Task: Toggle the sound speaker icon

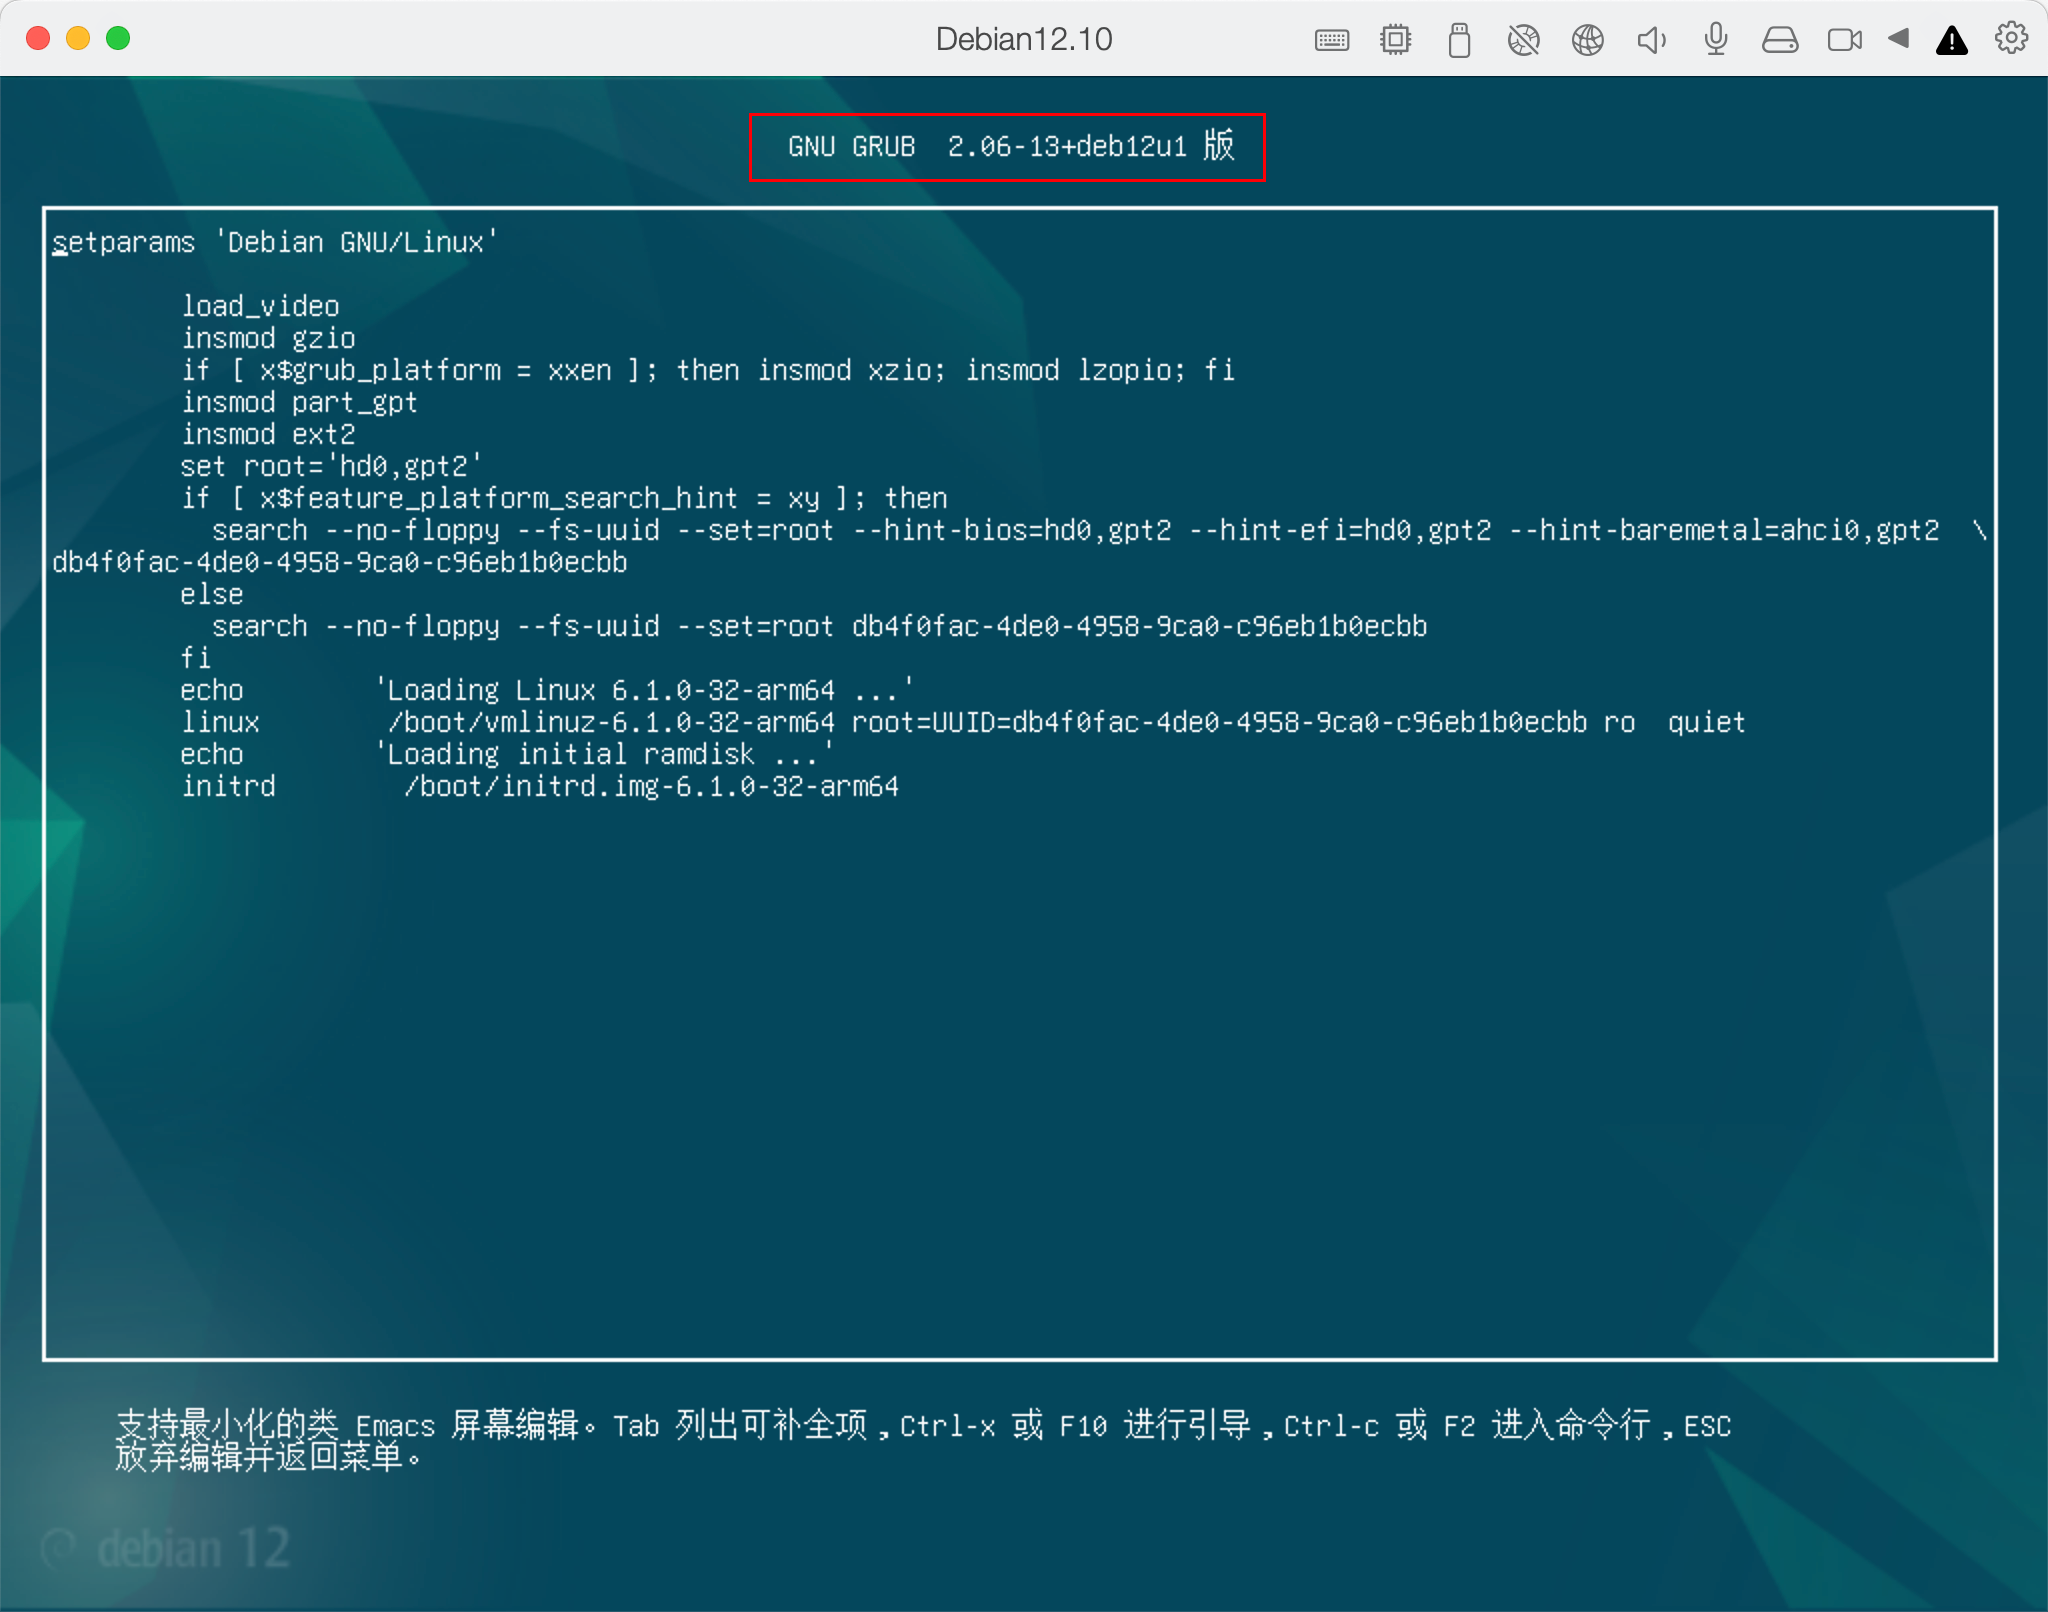Action: (1651, 40)
